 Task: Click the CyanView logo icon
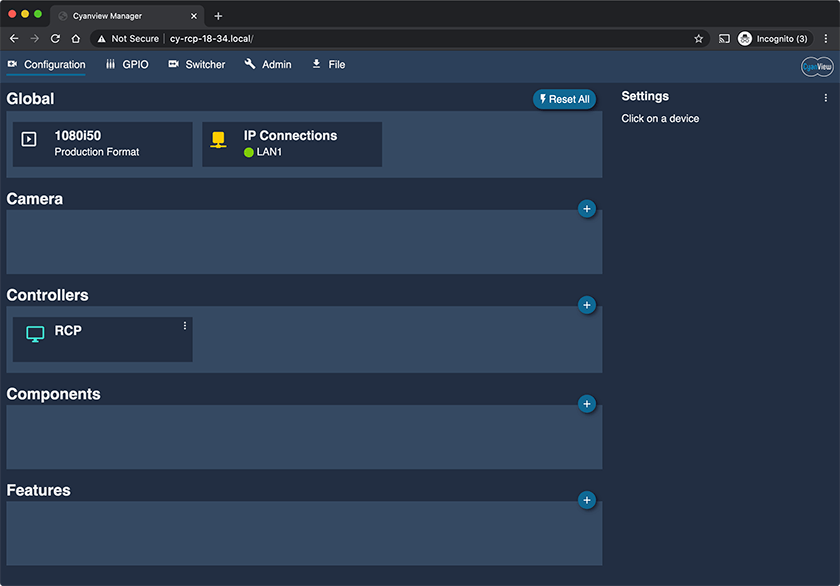click(x=817, y=67)
